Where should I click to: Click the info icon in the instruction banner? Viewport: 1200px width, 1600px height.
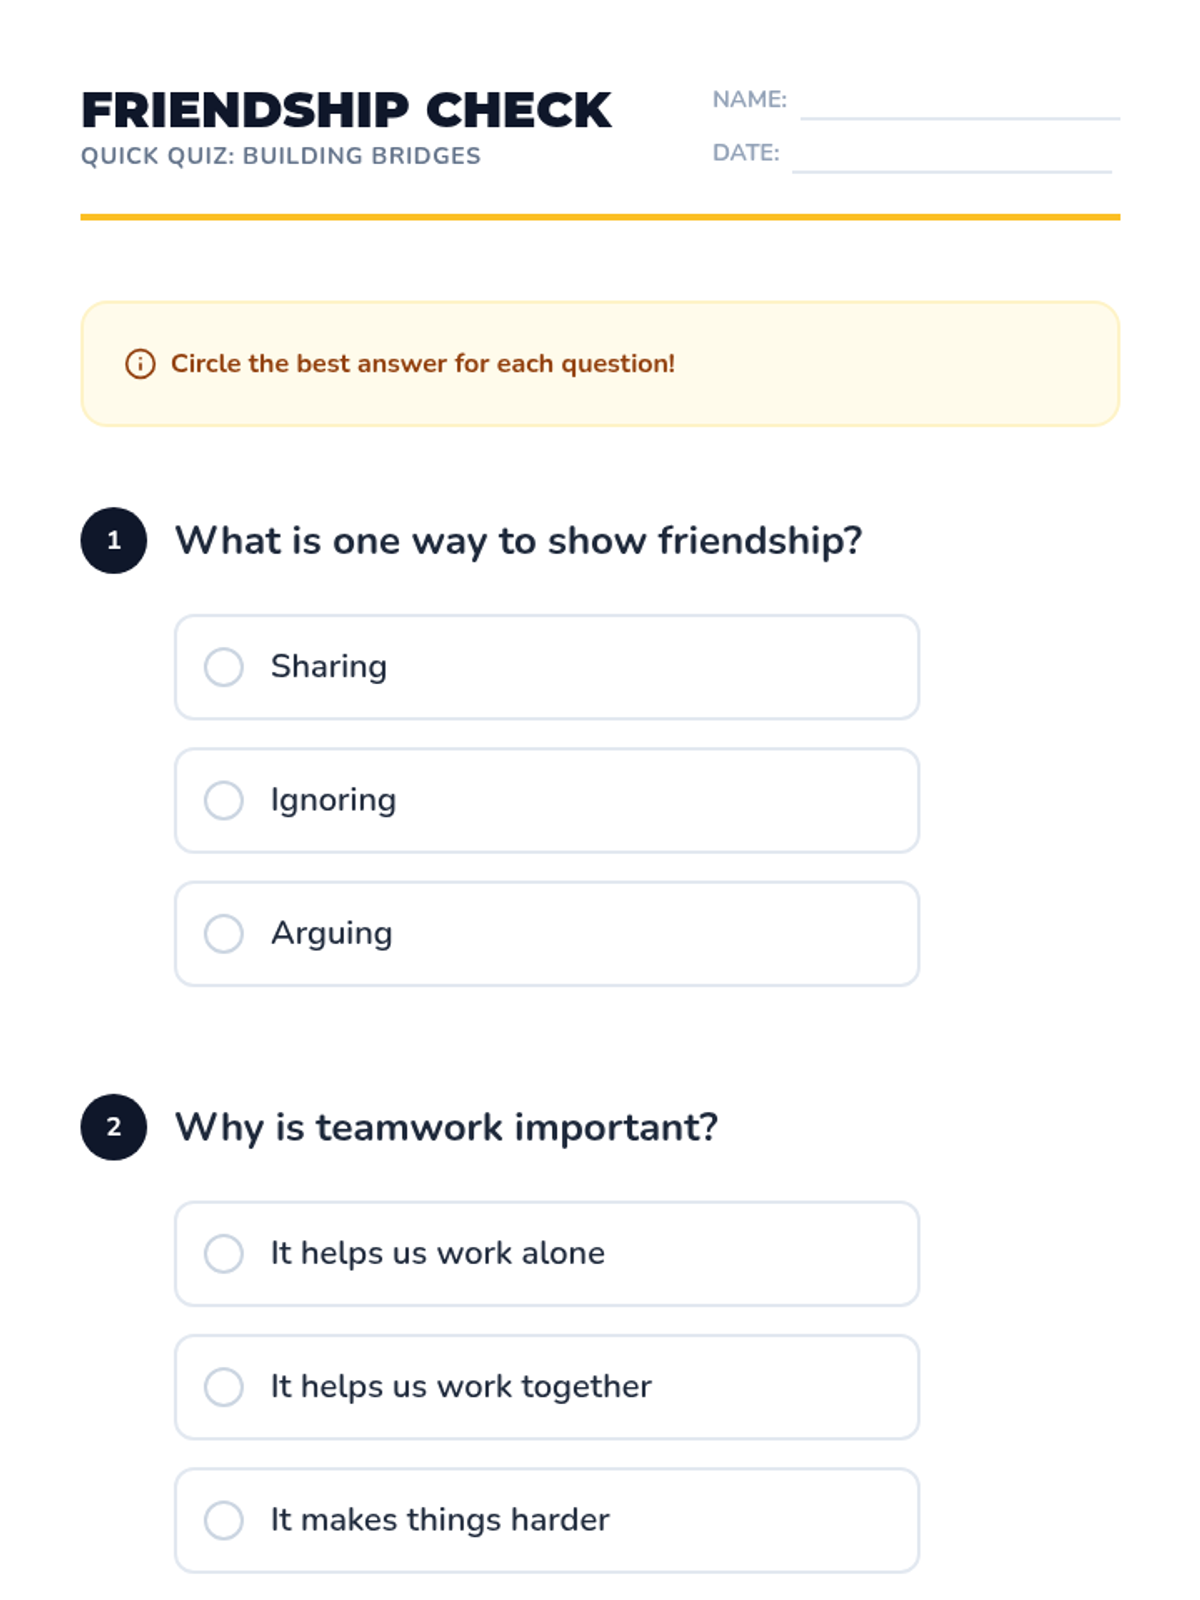pyautogui.click(x=140, y=364)
